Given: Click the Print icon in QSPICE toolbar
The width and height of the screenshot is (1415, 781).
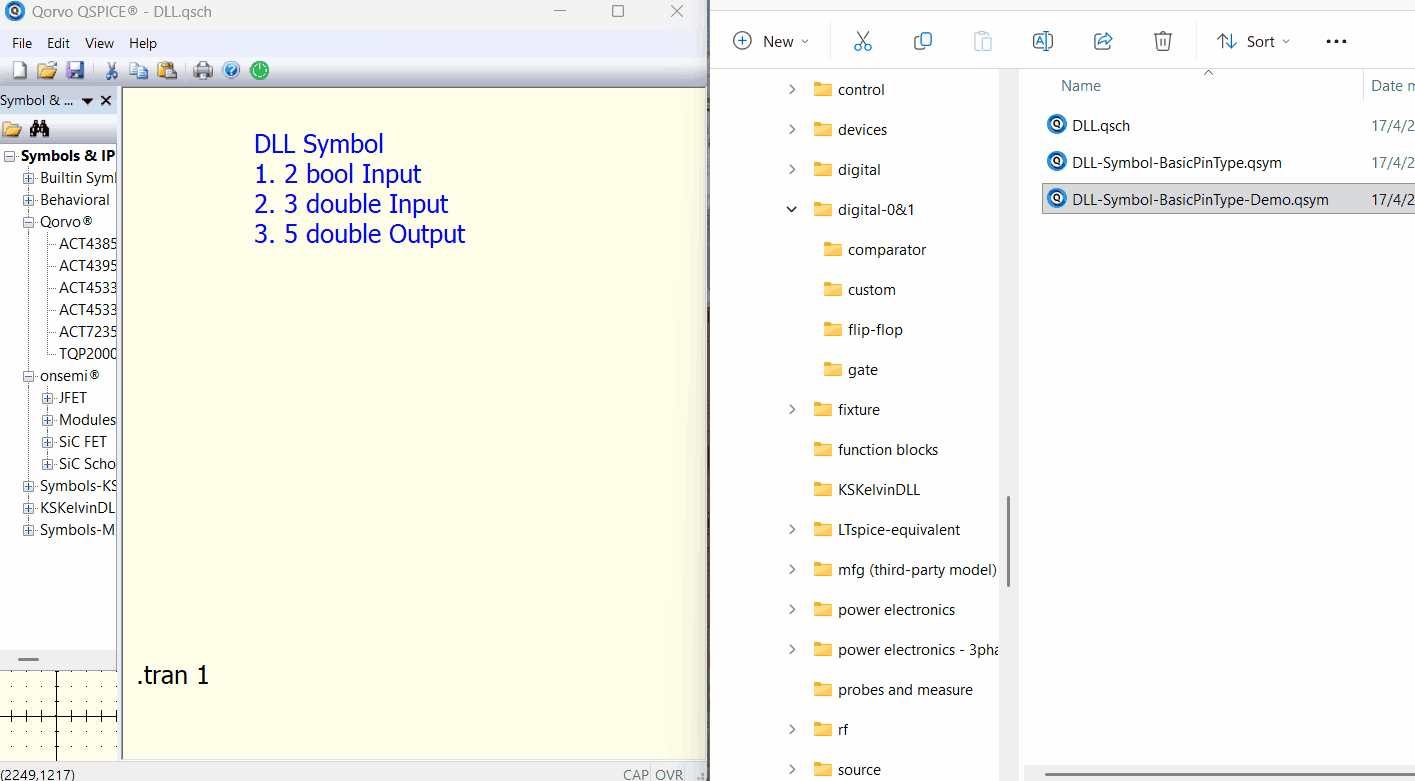Looking at the screenshot, I should click(x=203, y=70).
